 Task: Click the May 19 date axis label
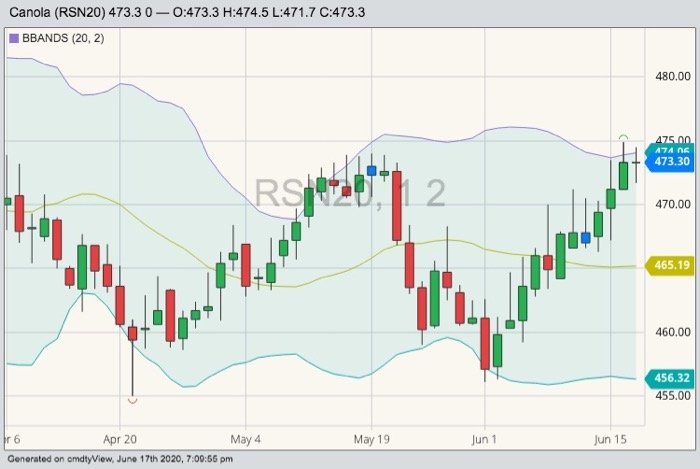tap(371, 440)
